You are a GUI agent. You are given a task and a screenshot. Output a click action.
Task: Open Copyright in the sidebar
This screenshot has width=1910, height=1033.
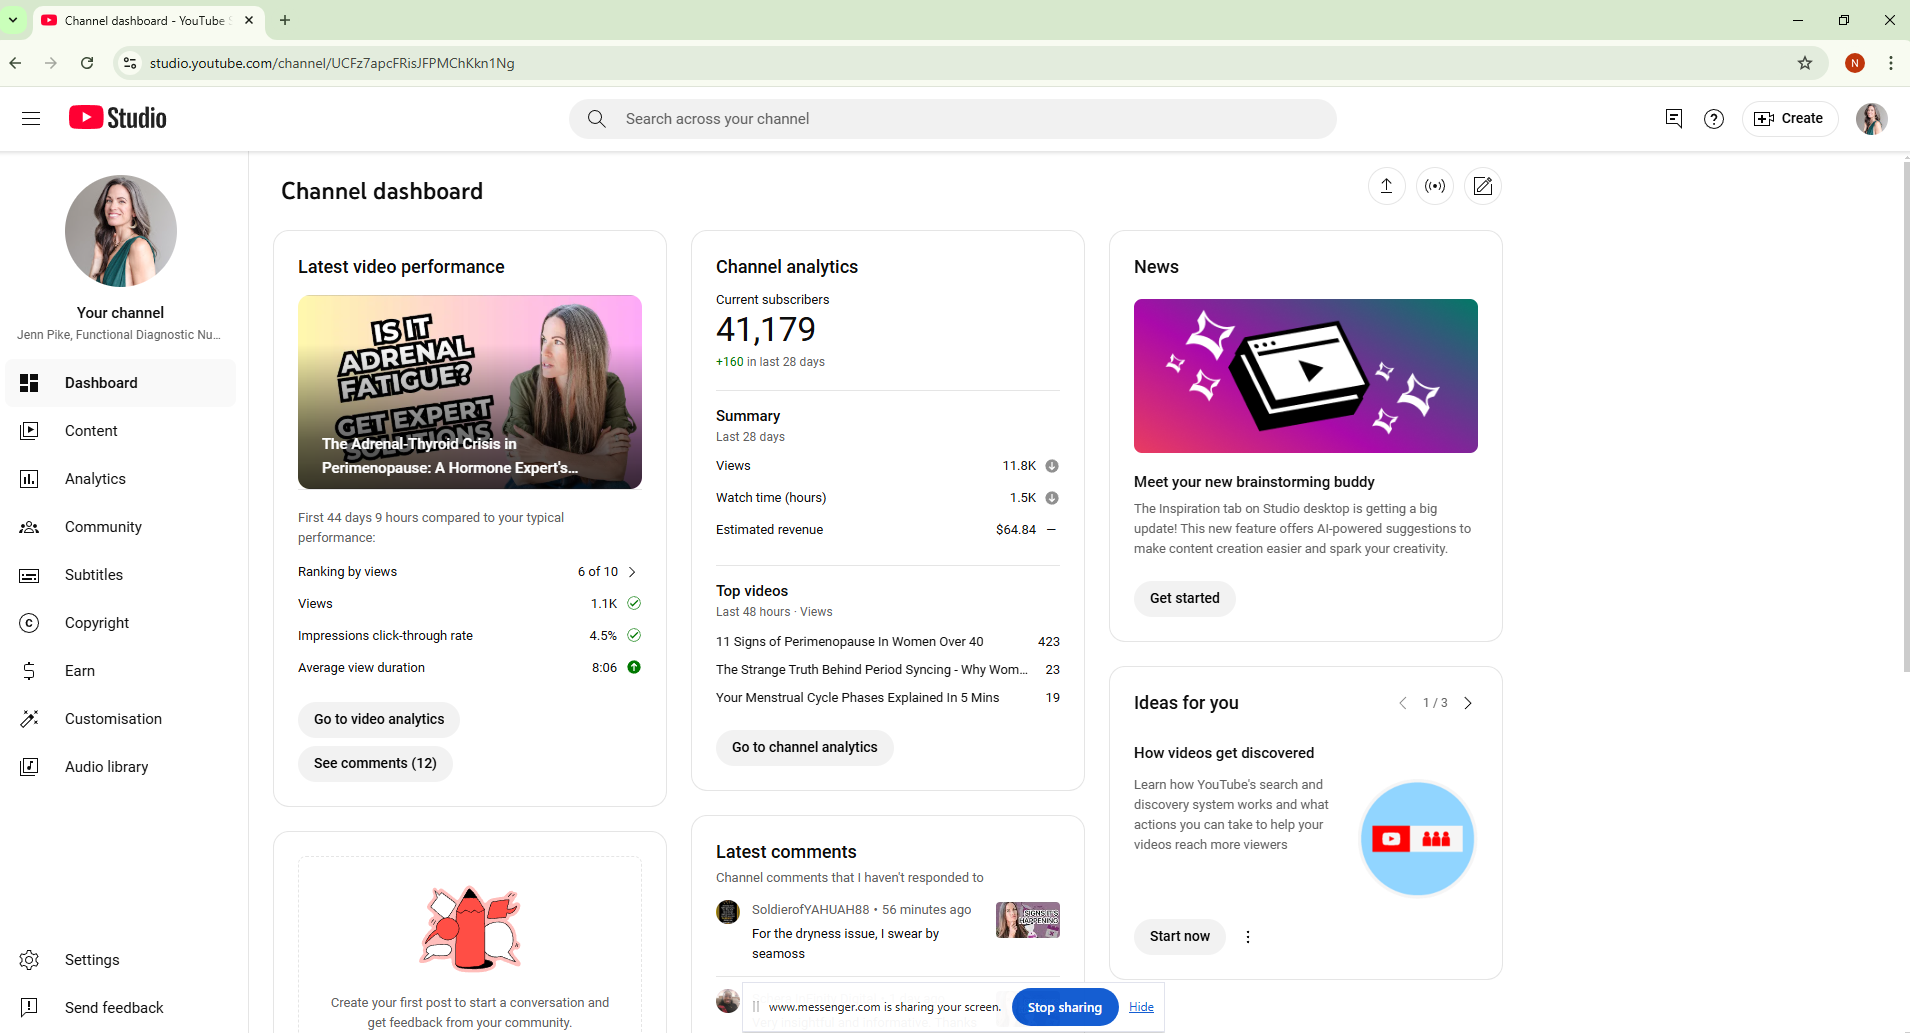tap(121, 623)
